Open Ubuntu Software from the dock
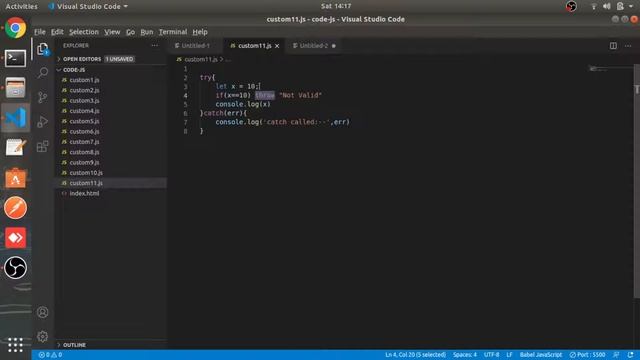This screenshot has width=640, height=360. (16, 178)
